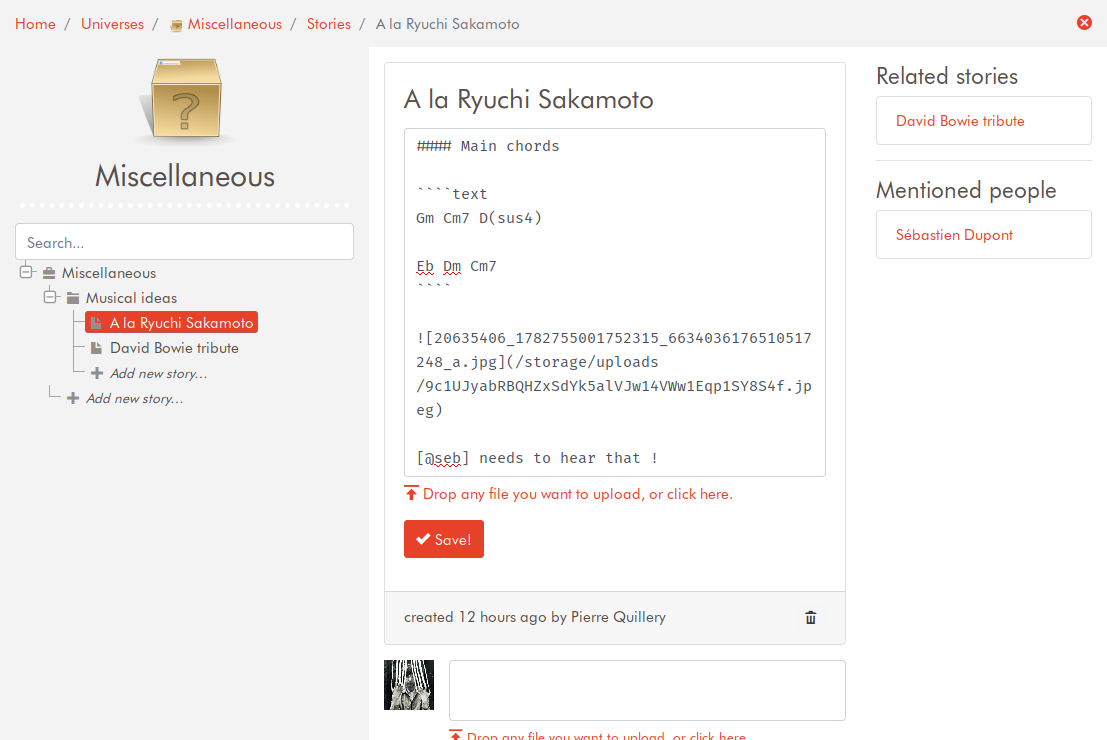Click the plus icon under Musical ideas stories

[x=97, y=373]
